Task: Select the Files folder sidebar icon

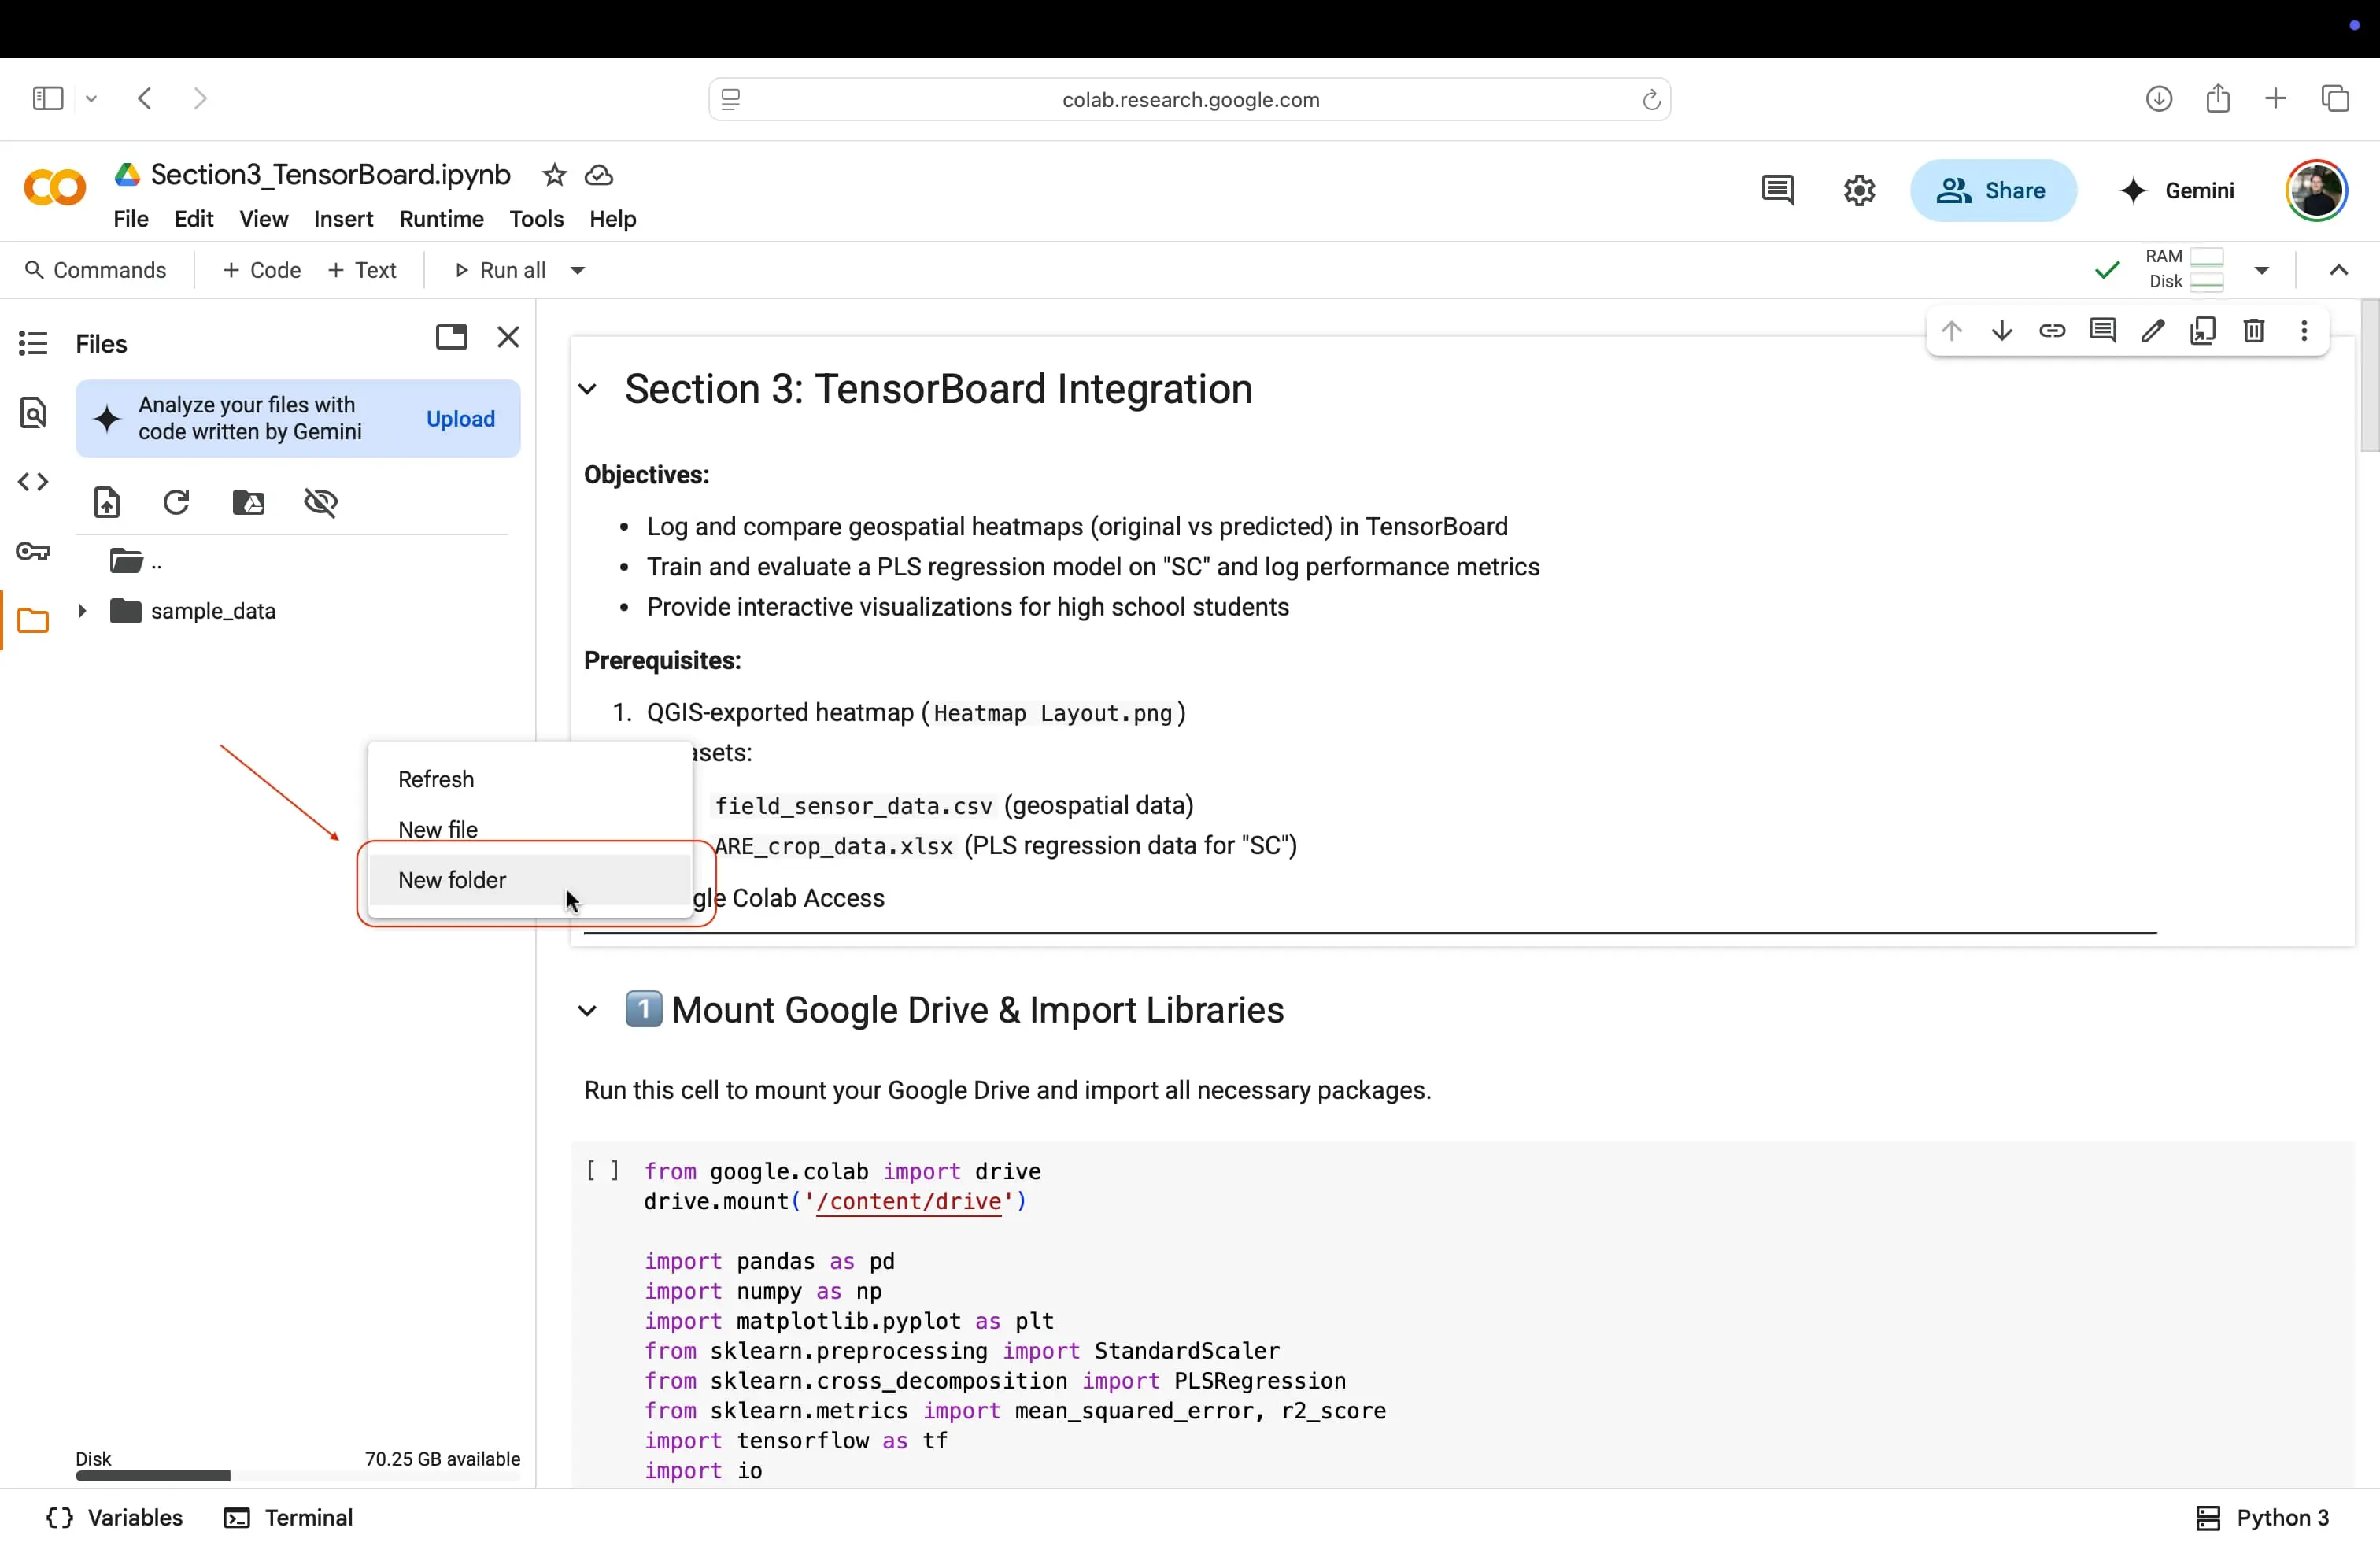Action: [33, 621]
